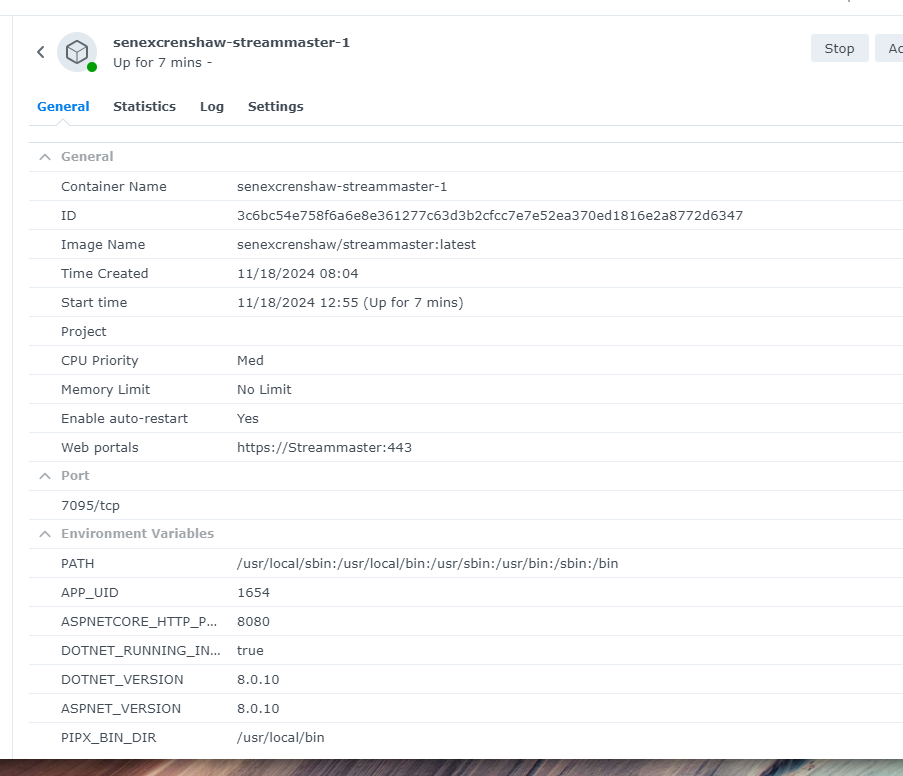Switch to the Statistics tab

click(144, 106)
